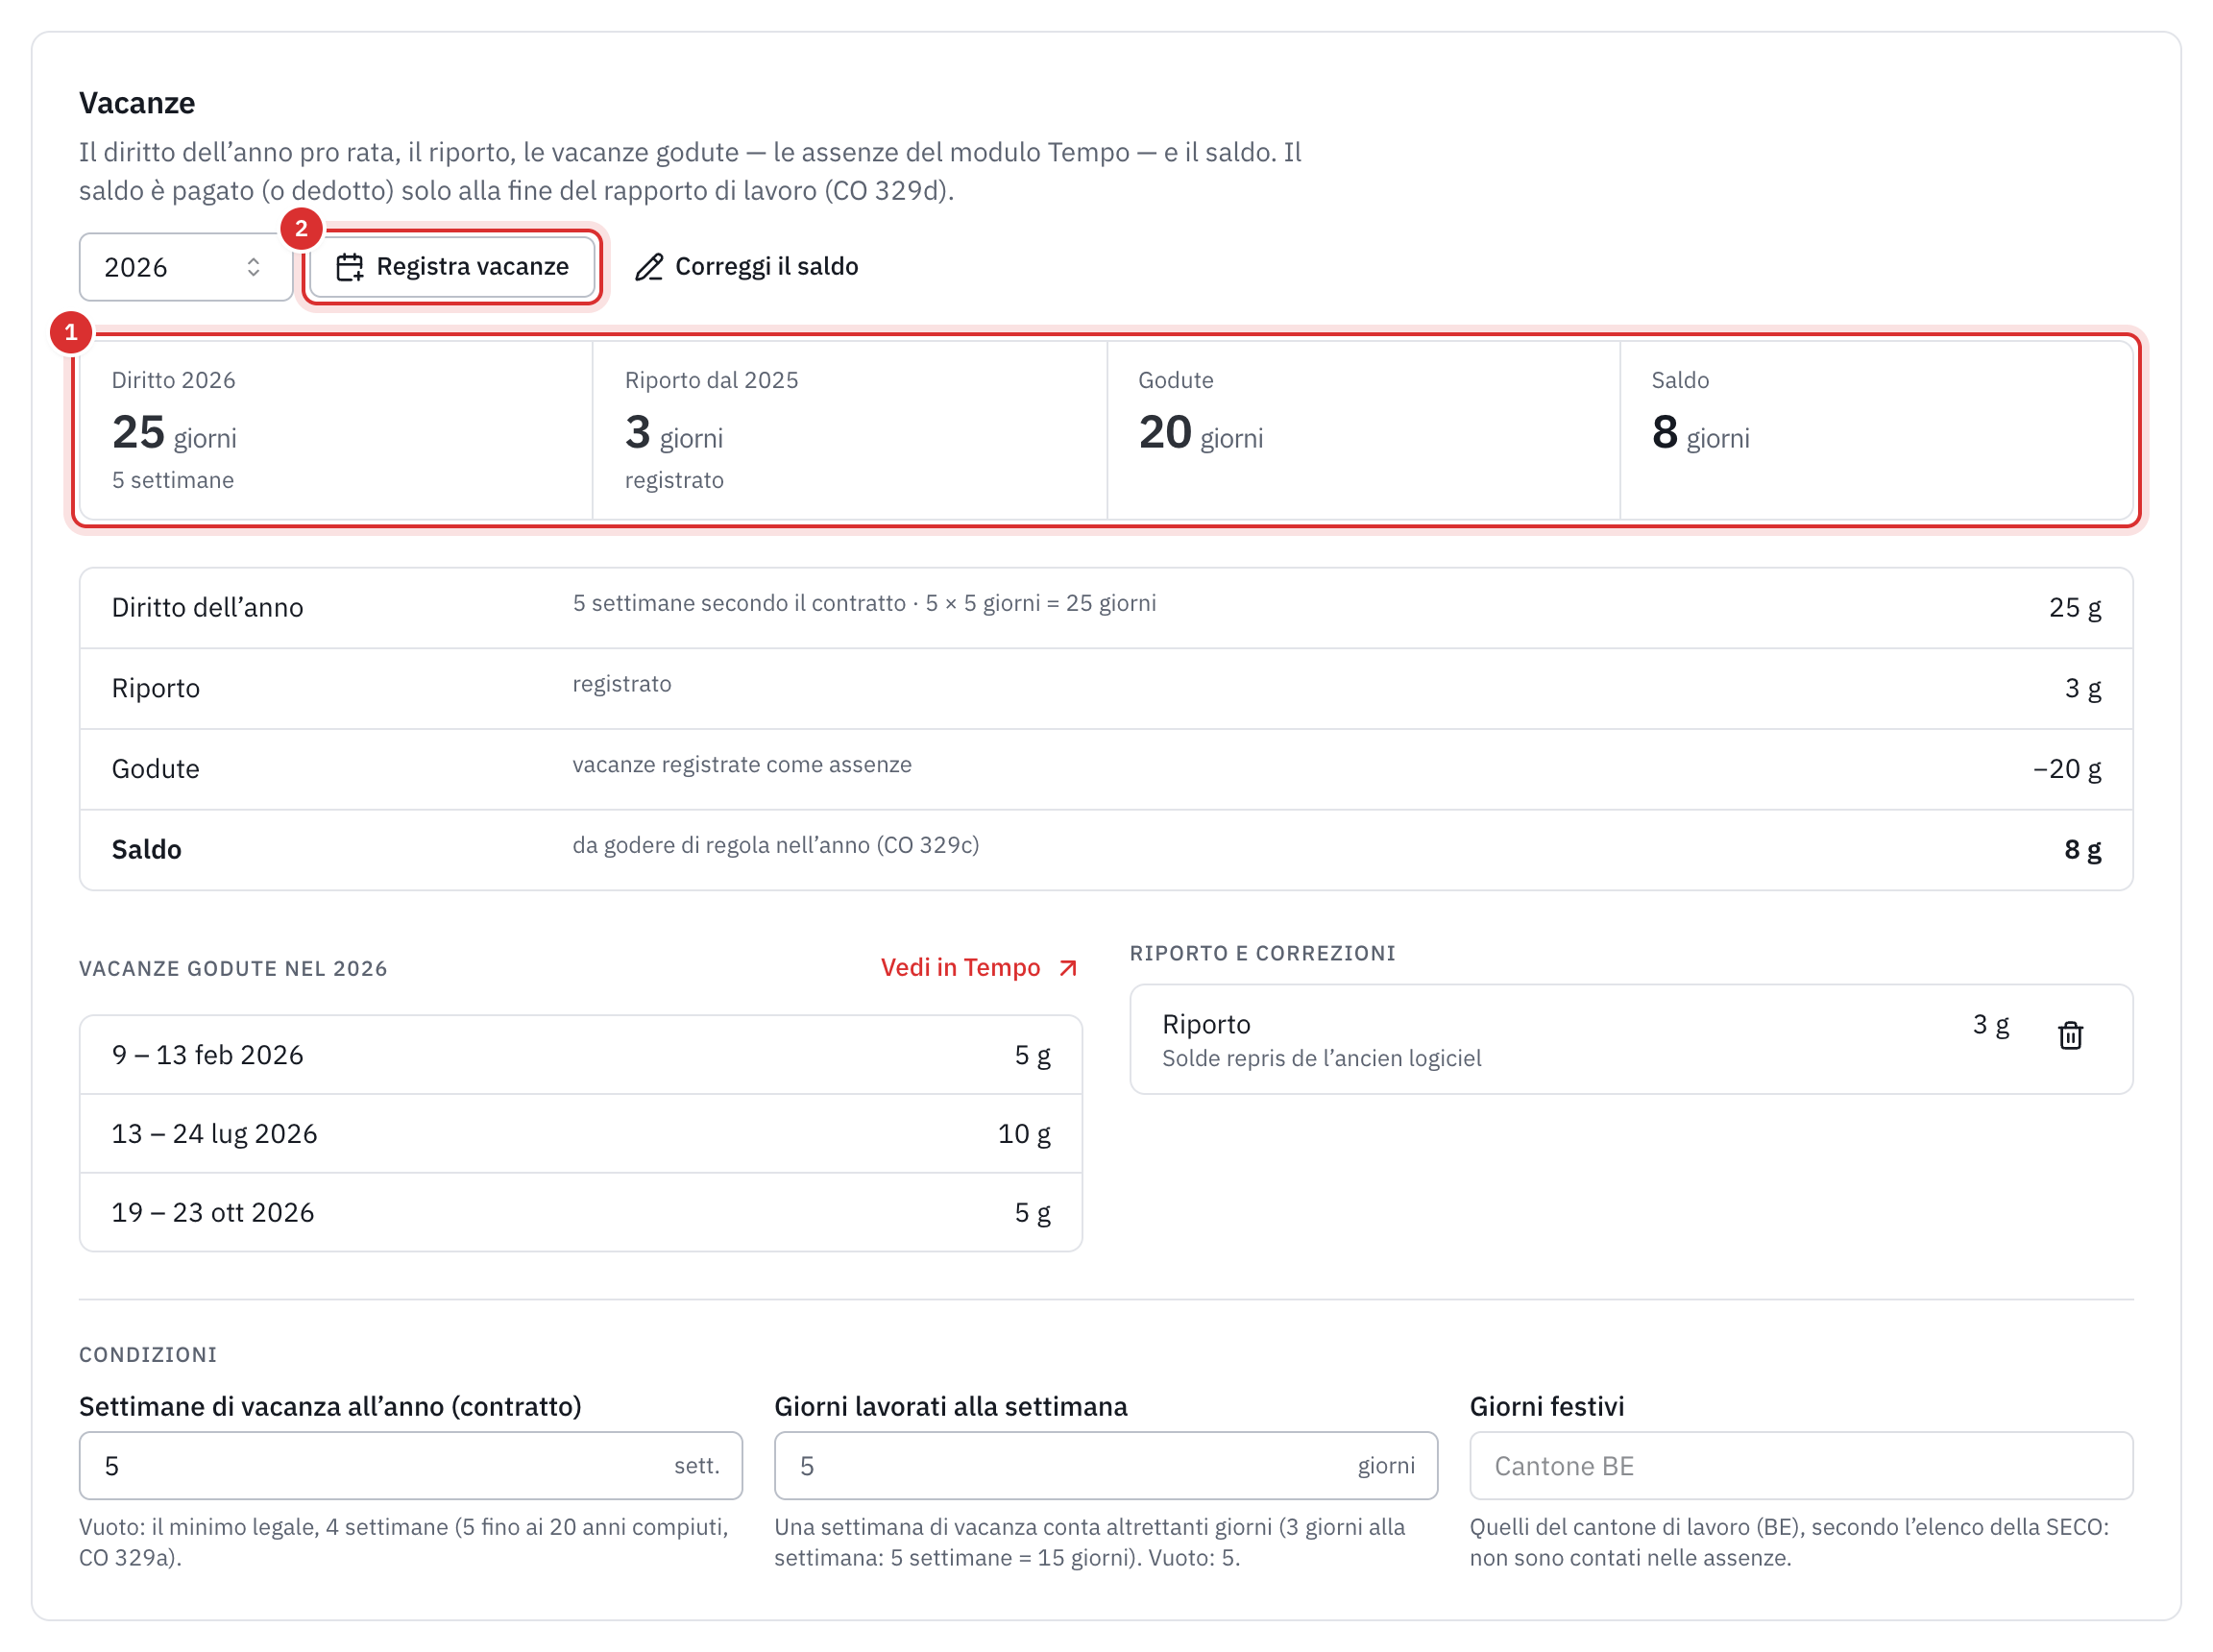Click the Registra vacanze button
Viewport: 2213px width, 1652px height.
(452, 267)
